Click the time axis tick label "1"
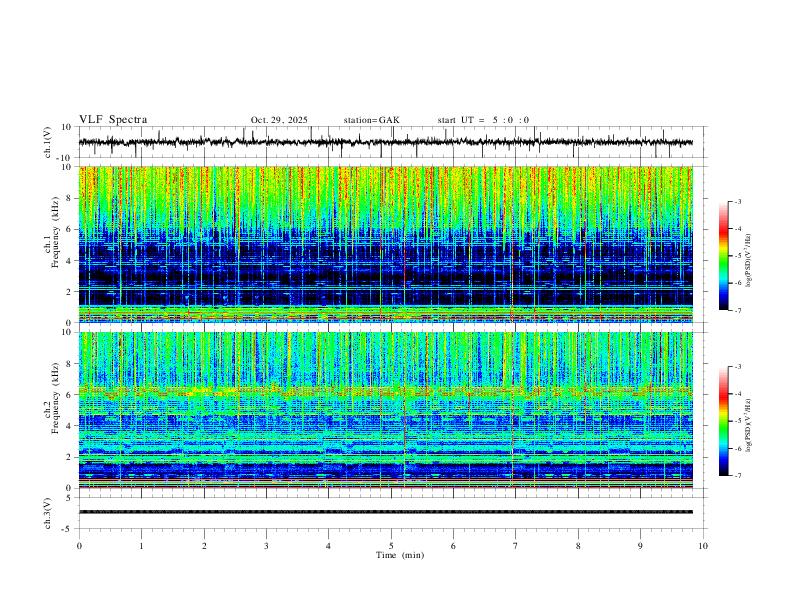 click(141, 546)
